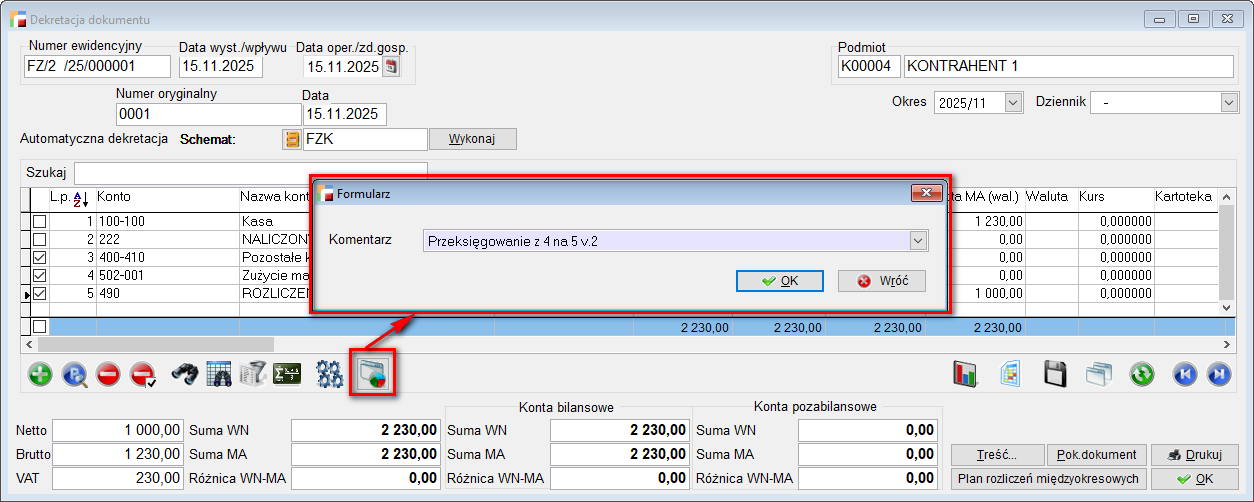Click the Numer oryginalny input field

(x=205, y=115)
